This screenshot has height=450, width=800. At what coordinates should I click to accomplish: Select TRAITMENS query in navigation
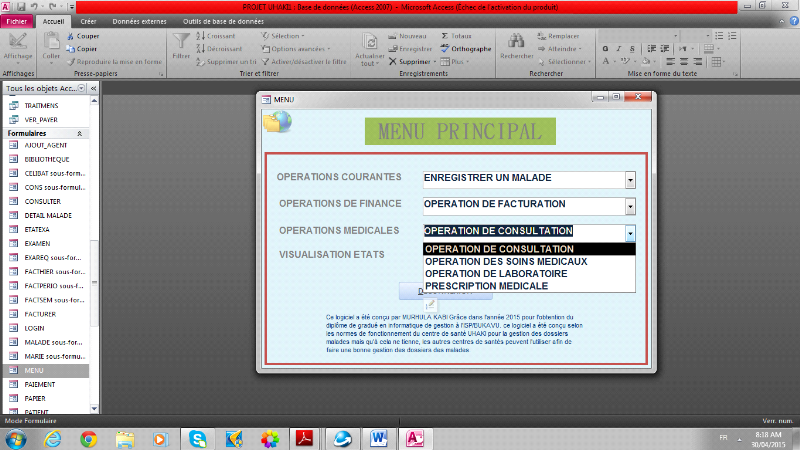click(46, 106)
